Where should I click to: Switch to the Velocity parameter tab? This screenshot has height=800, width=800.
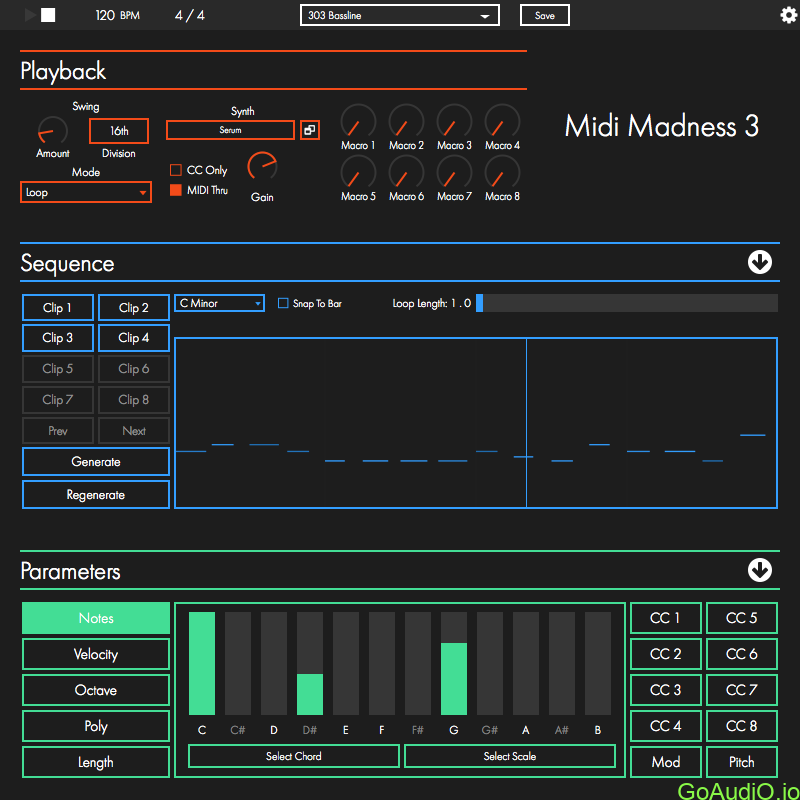[x=96, y=654]
